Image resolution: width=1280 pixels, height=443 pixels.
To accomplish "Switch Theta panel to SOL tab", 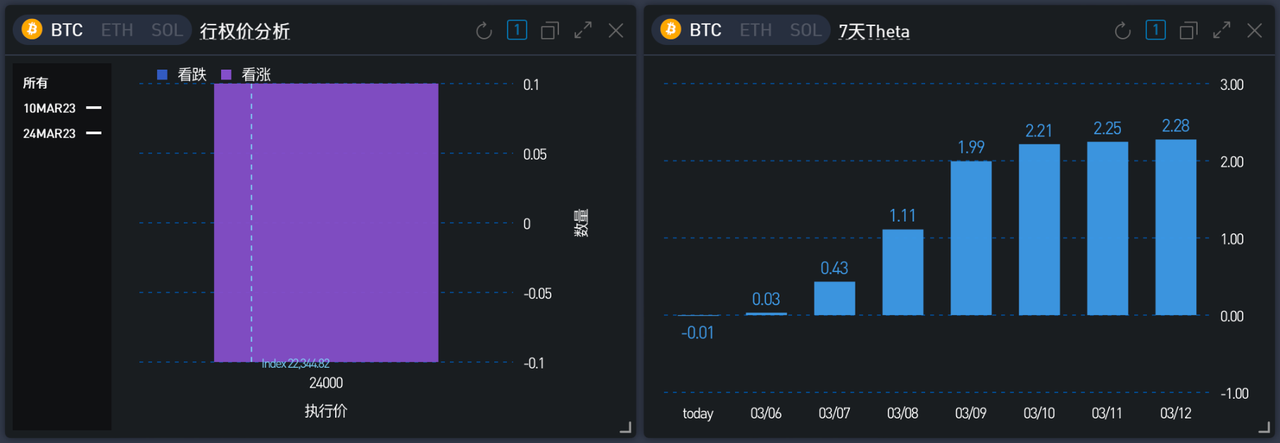I will point(805,30).
